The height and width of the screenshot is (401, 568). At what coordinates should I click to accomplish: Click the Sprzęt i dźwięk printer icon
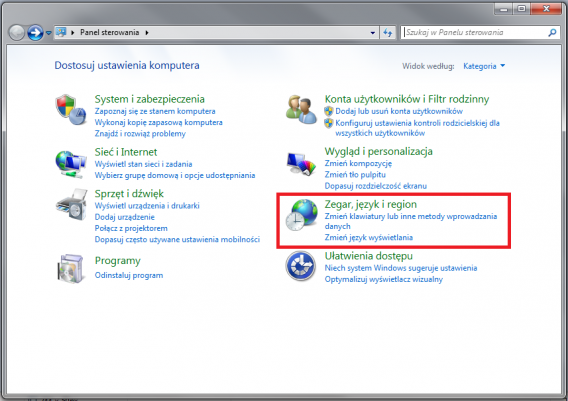(71, 204)
